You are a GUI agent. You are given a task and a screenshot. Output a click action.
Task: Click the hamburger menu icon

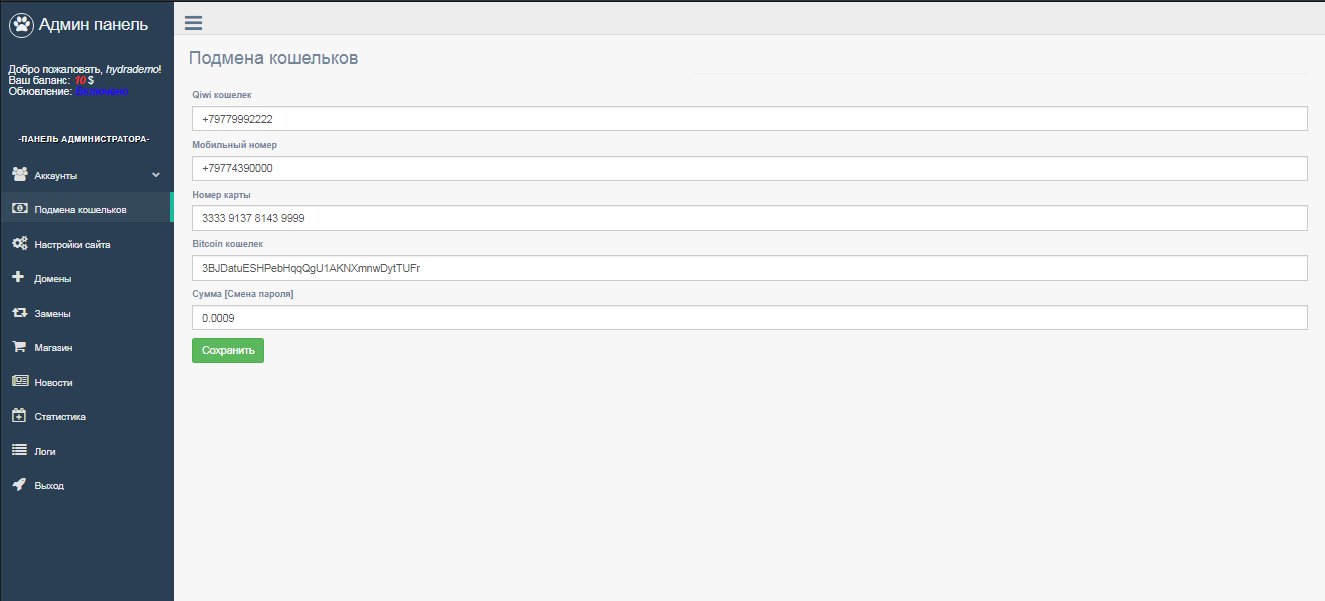[193, 23]
